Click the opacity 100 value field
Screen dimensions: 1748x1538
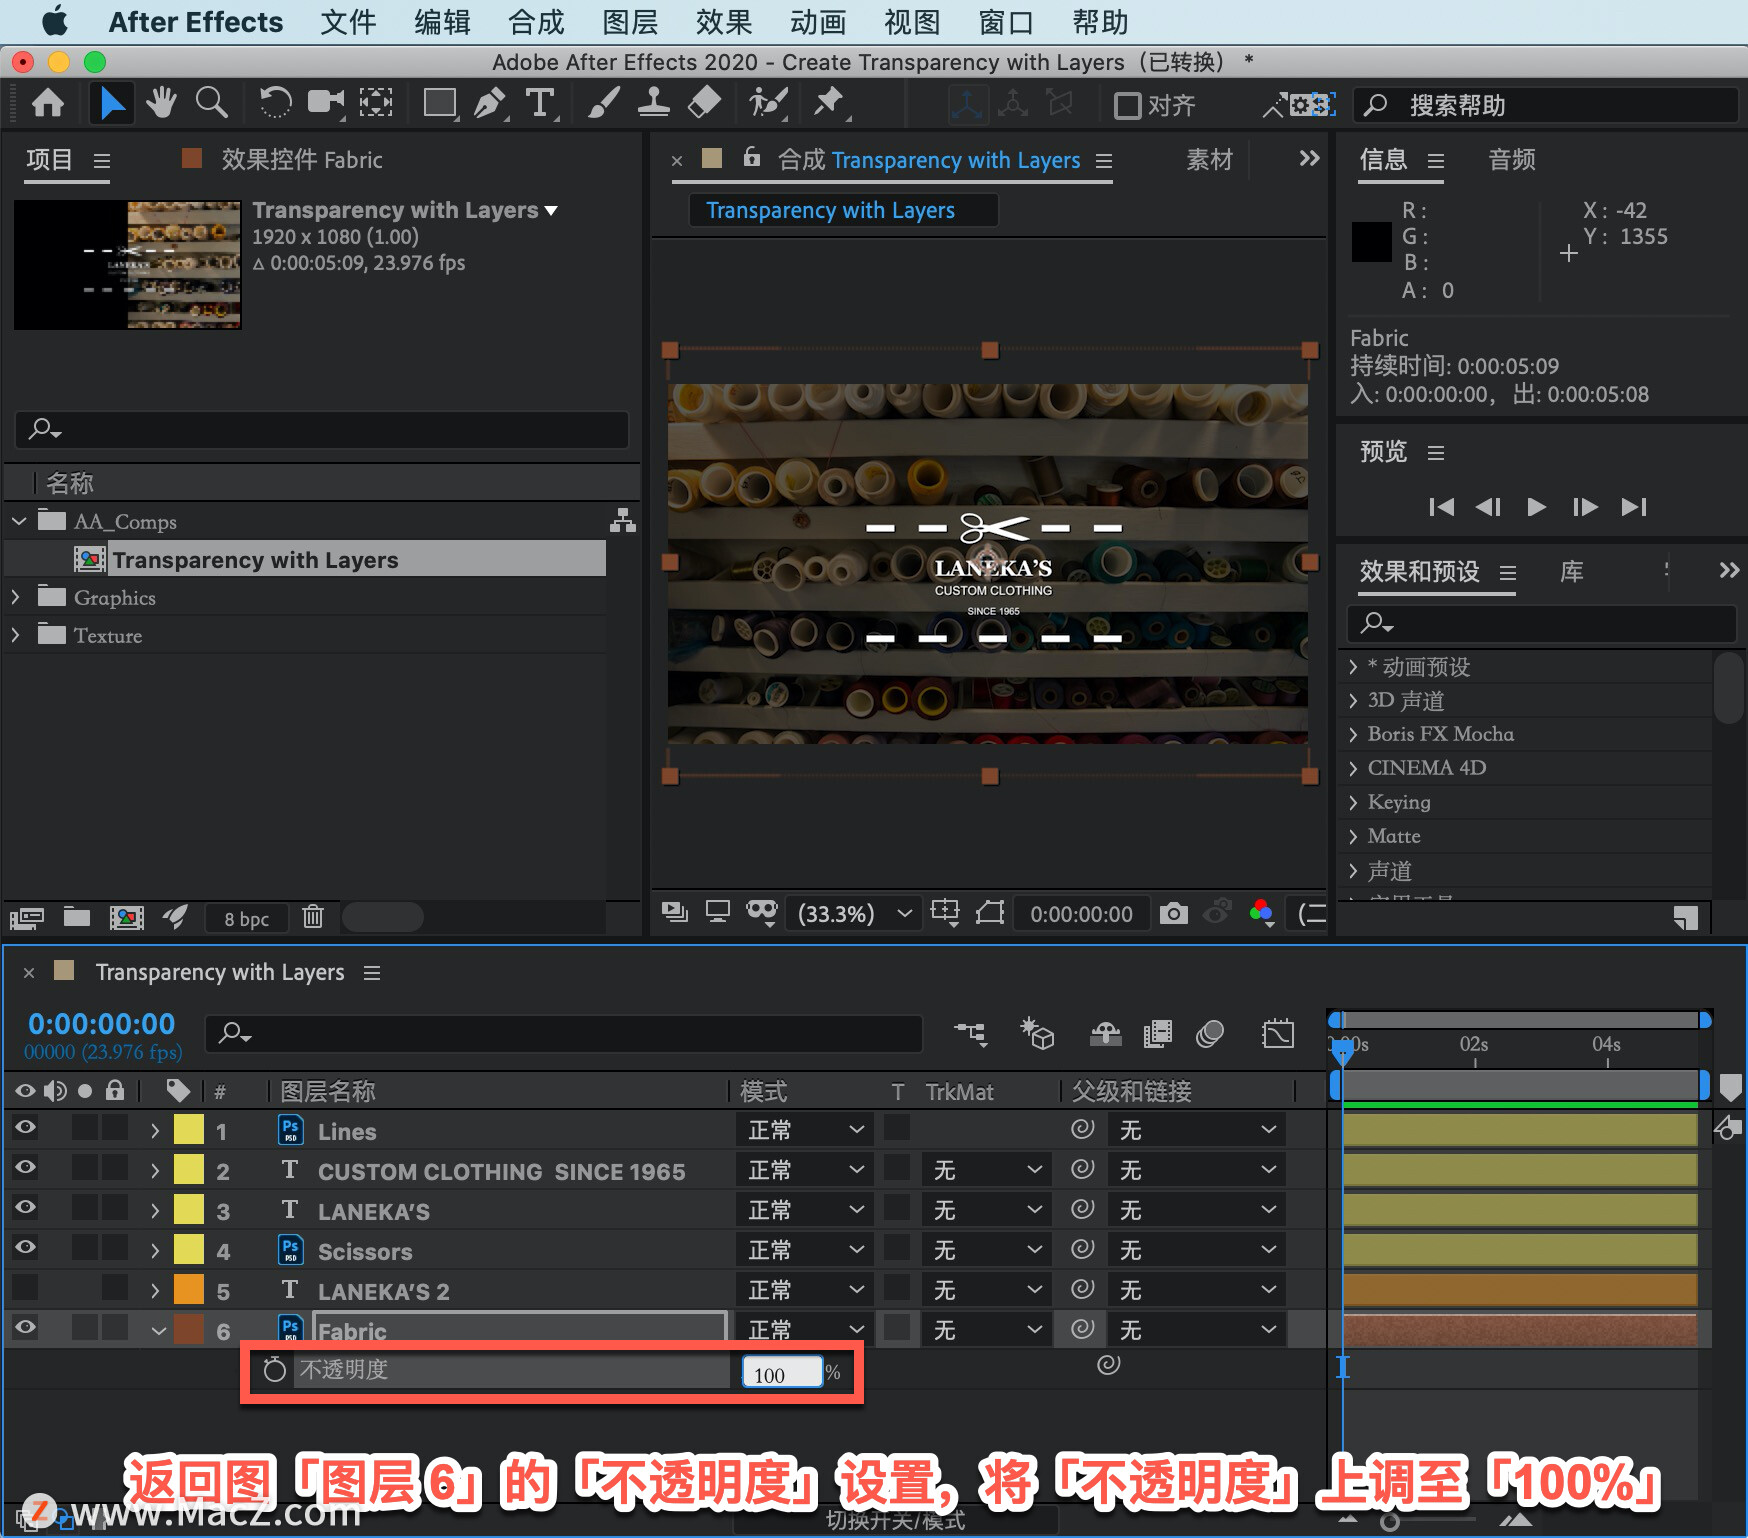[x=781, y=1373]
